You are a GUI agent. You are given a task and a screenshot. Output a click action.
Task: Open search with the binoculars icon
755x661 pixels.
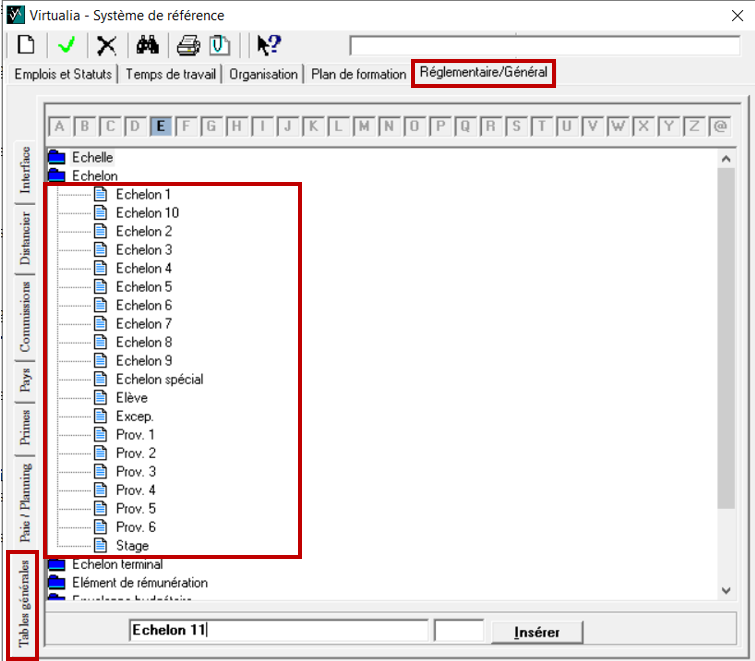click(x=148, y=45)
